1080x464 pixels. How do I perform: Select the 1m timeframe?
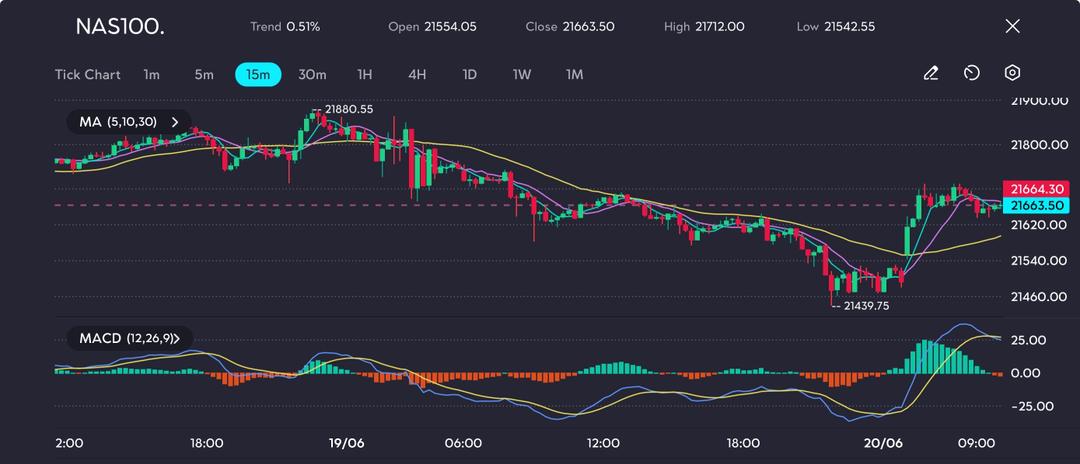point(151,75)
